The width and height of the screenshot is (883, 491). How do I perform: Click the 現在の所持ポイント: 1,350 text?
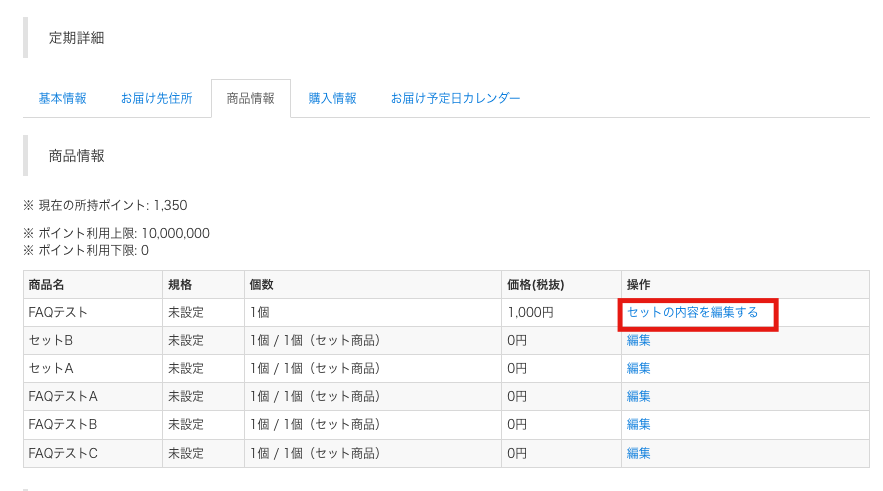point(105,206)
